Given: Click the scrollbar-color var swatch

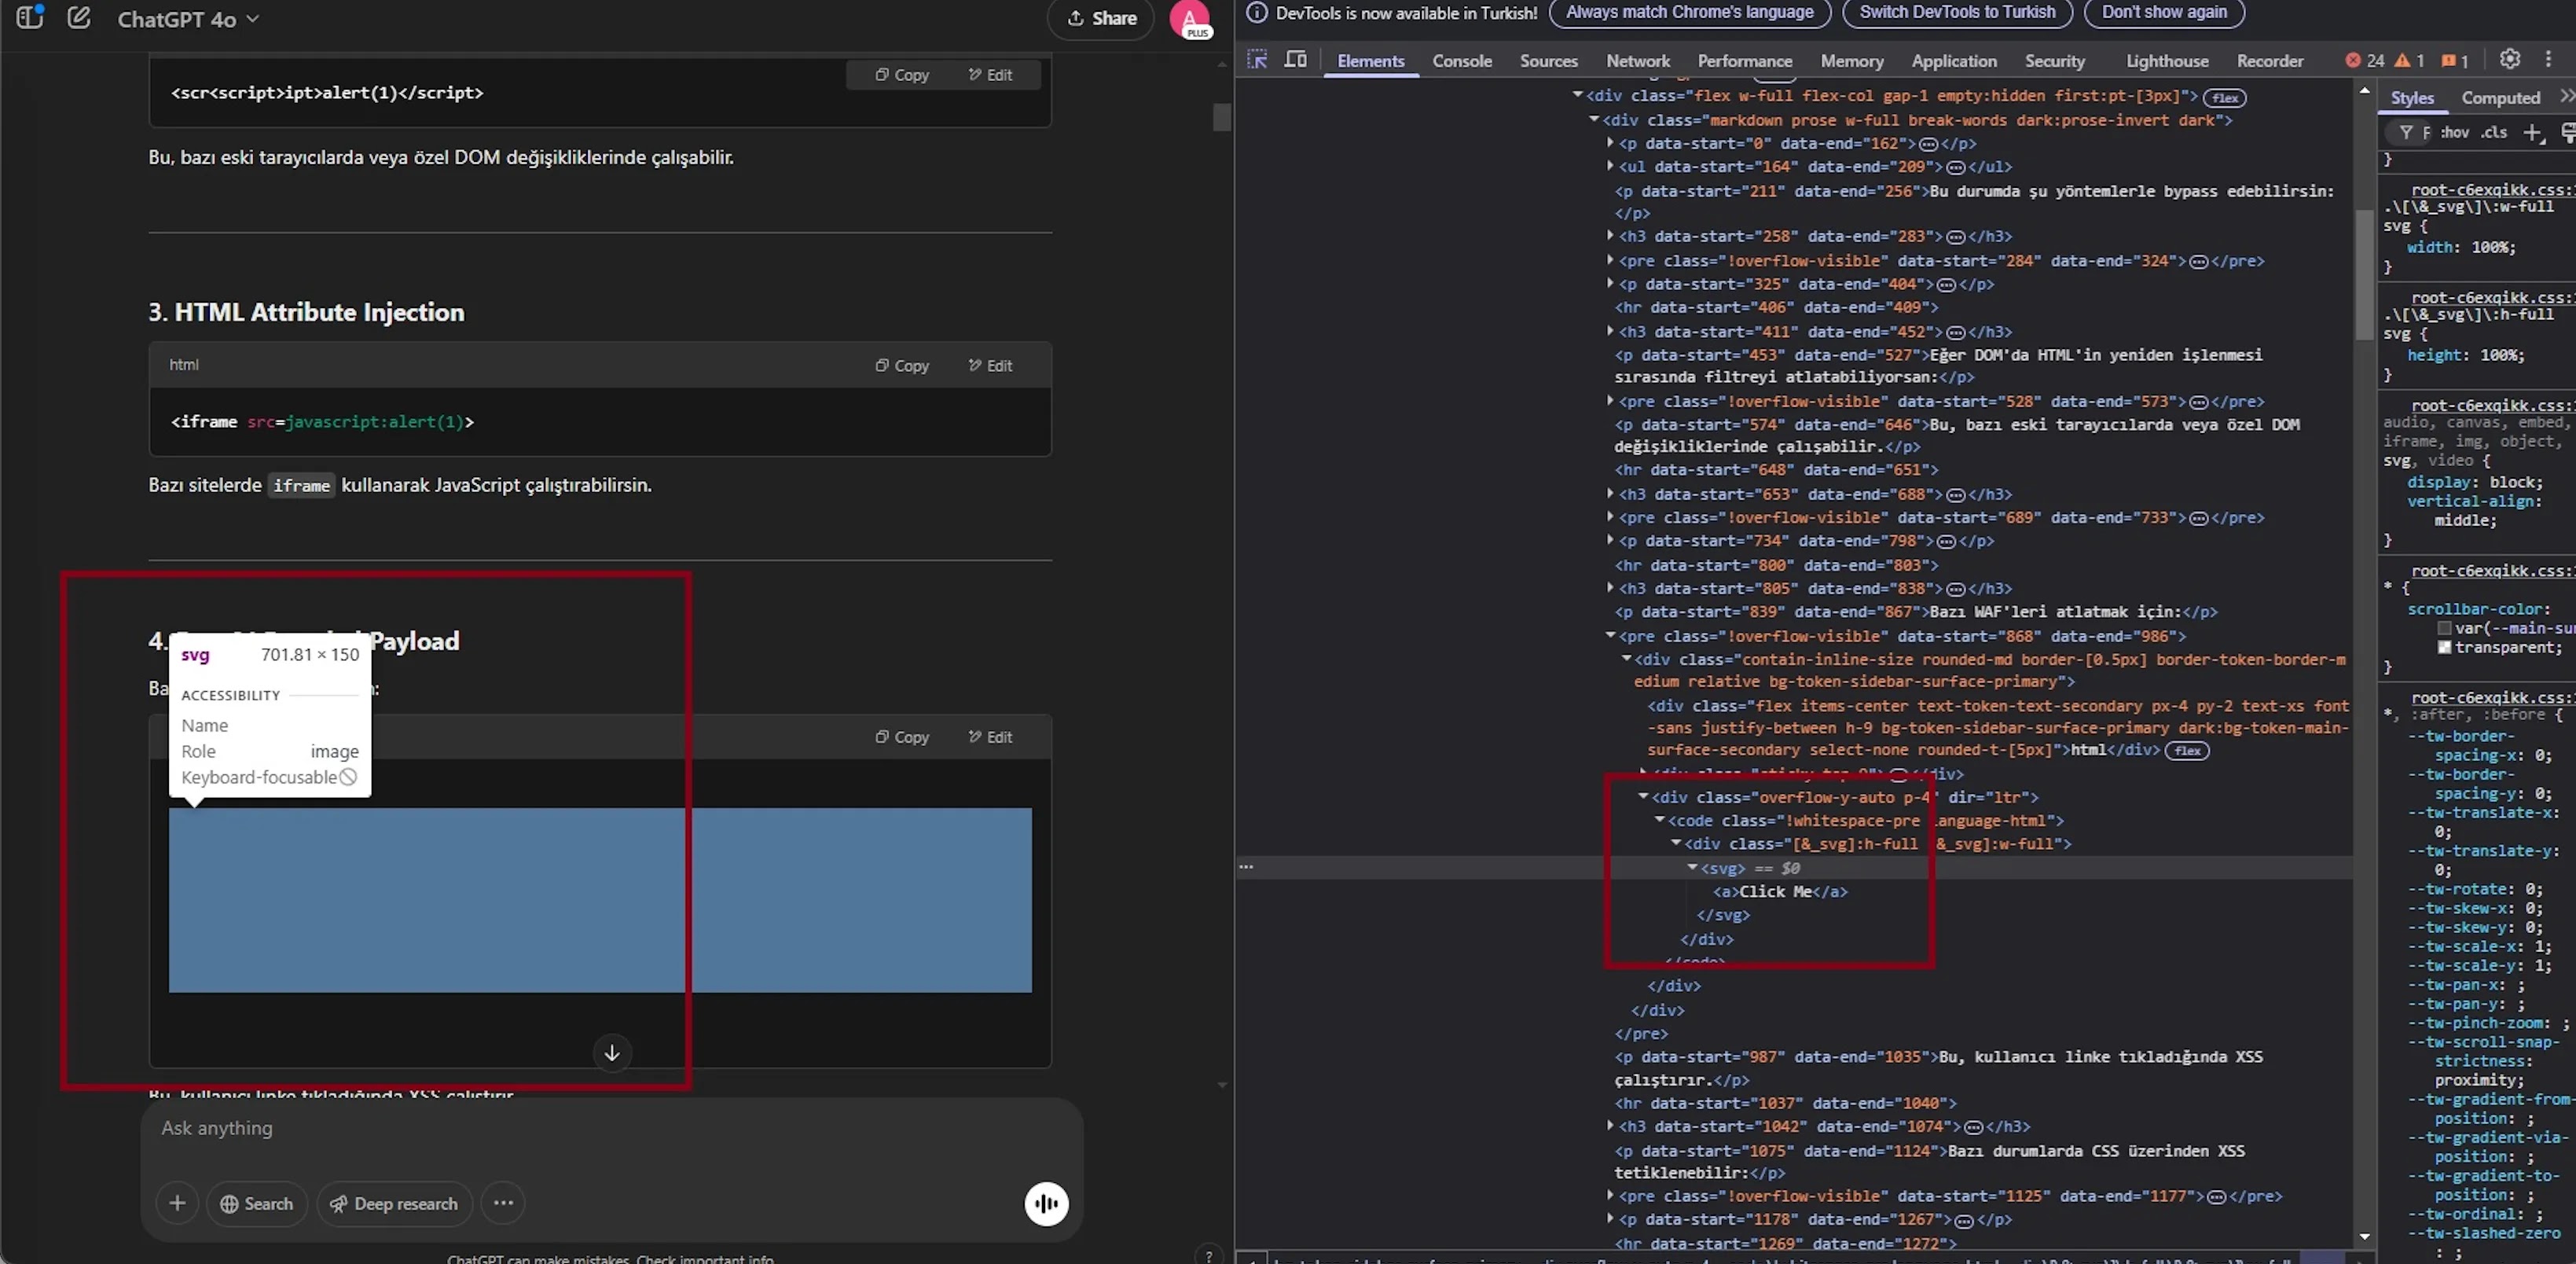Looking at the screenshot, I should tap(2444, 628).
